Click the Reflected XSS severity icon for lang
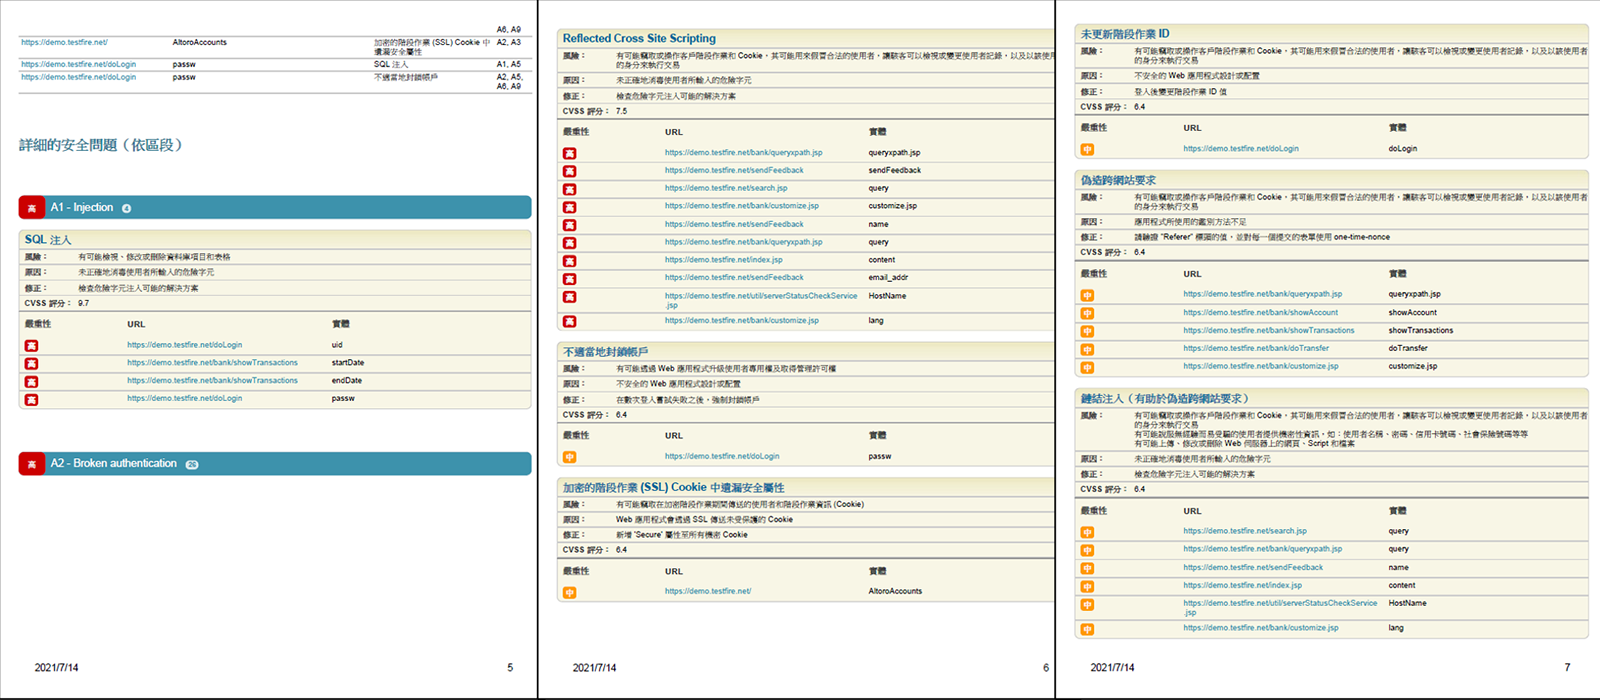This screenshot has height=700, width=1600. (569, 322)
